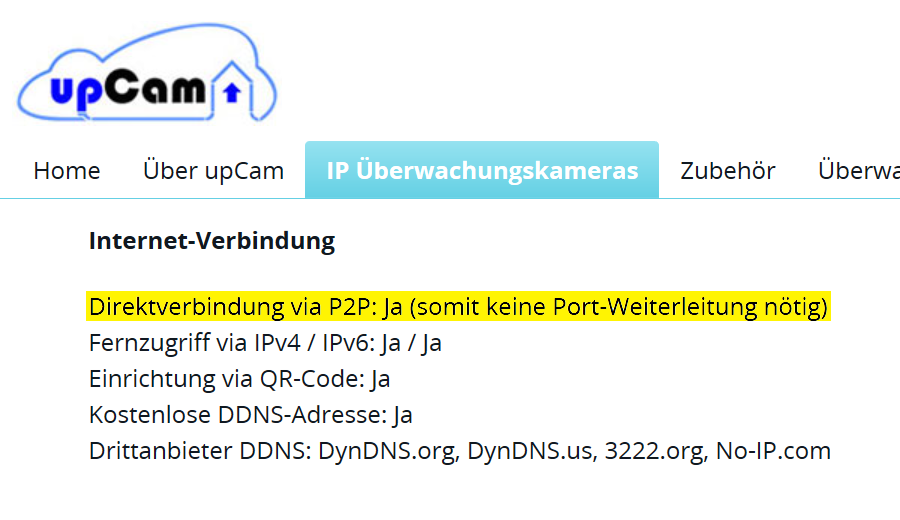Viewport: 900px width, 520px height.
Task: Click the No-IP.com text
Action: click(774, 451)
